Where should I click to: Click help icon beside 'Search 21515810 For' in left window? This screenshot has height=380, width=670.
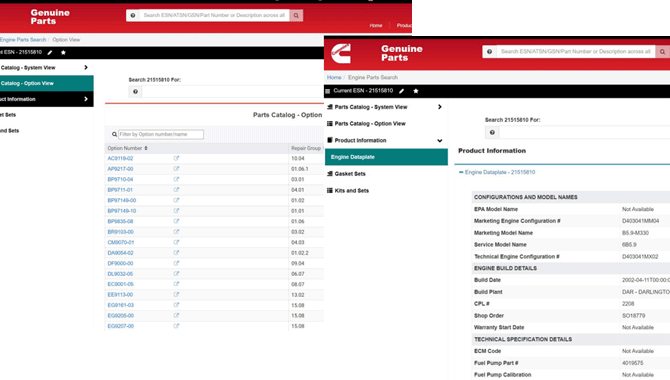coord(135,91)
